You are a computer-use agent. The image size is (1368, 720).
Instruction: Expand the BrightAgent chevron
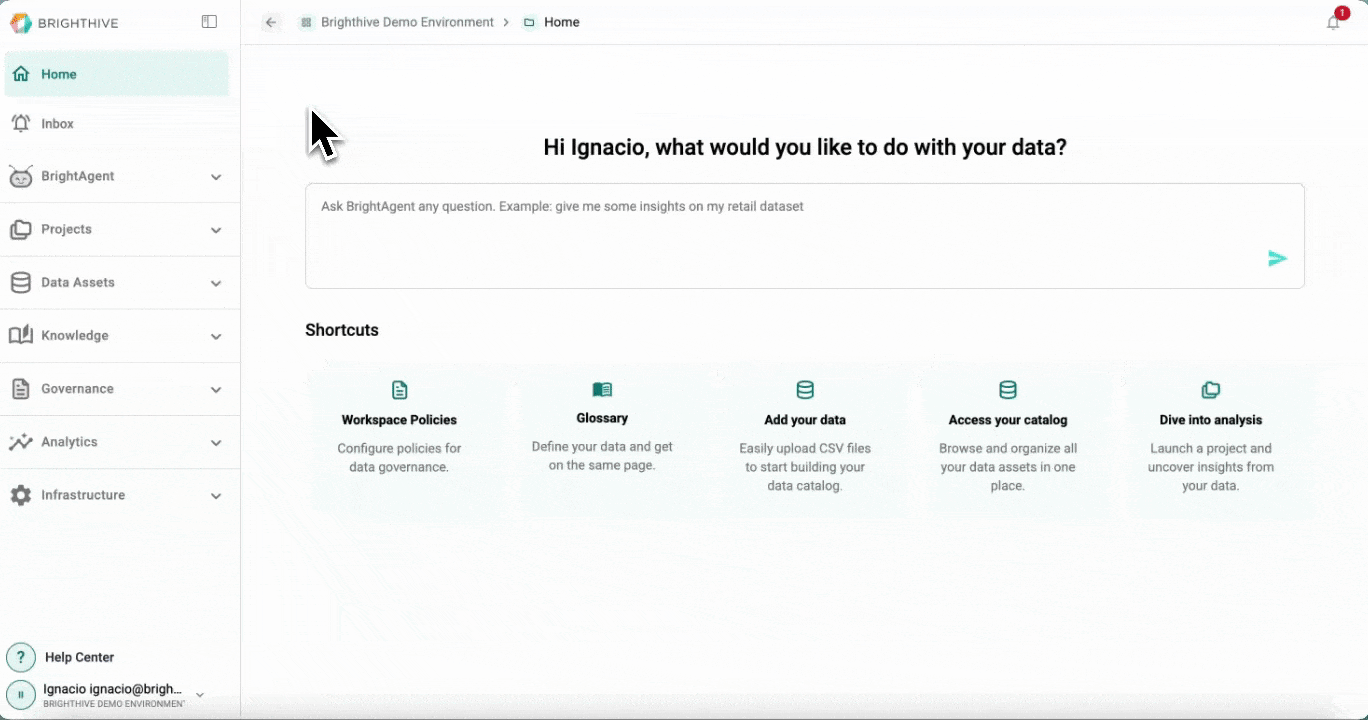tap(216, 177)
